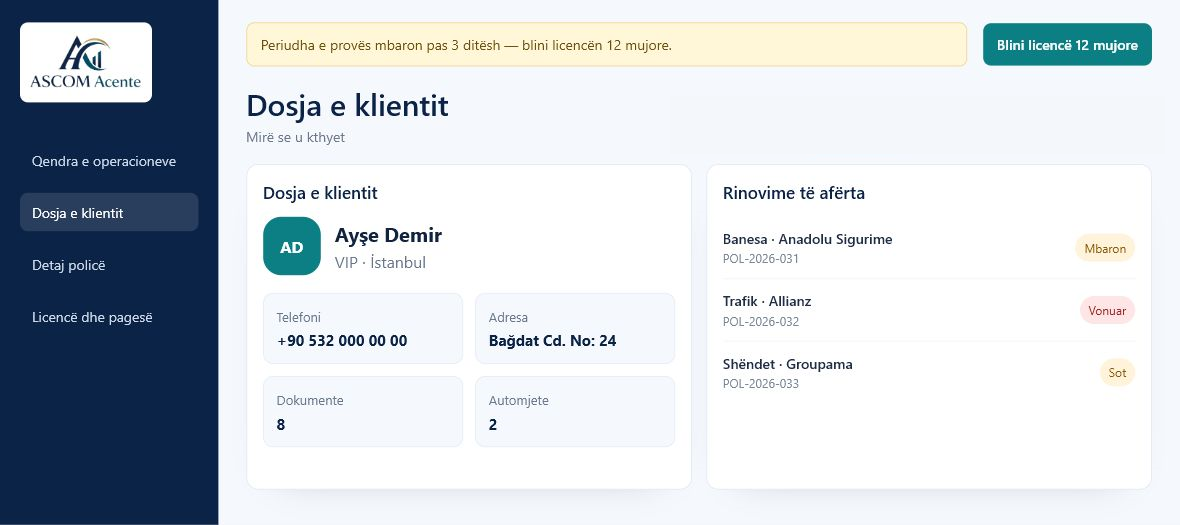Viewport: 1180px width, 525px height.
Task: Open Licencë dhe pagesë section
Action: tap(109, 317)
